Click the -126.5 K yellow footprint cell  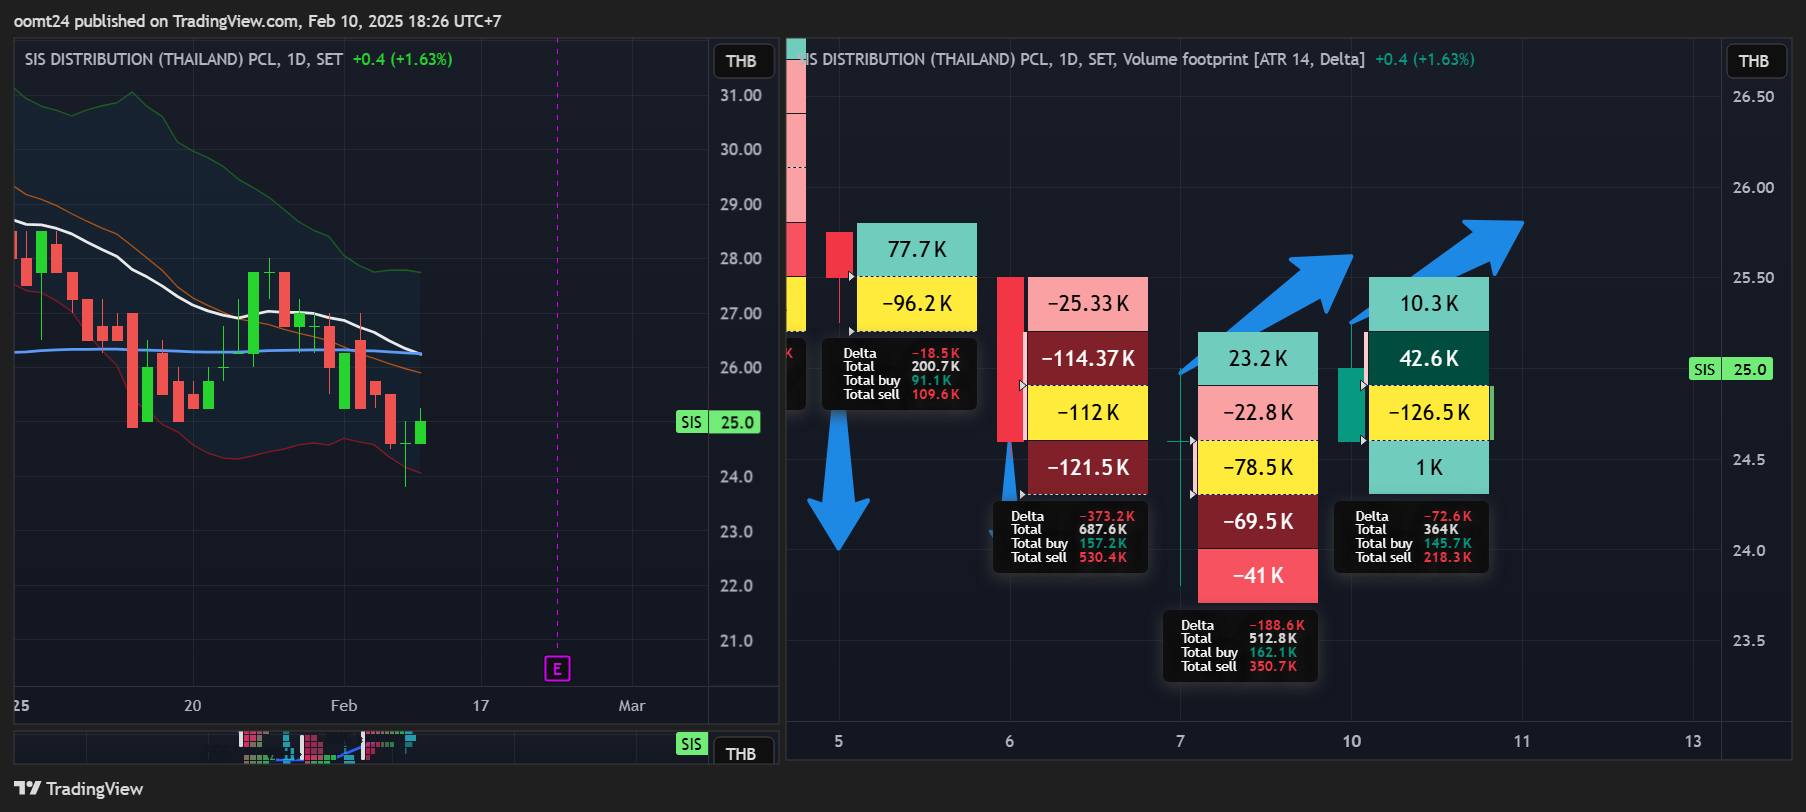1428,413
